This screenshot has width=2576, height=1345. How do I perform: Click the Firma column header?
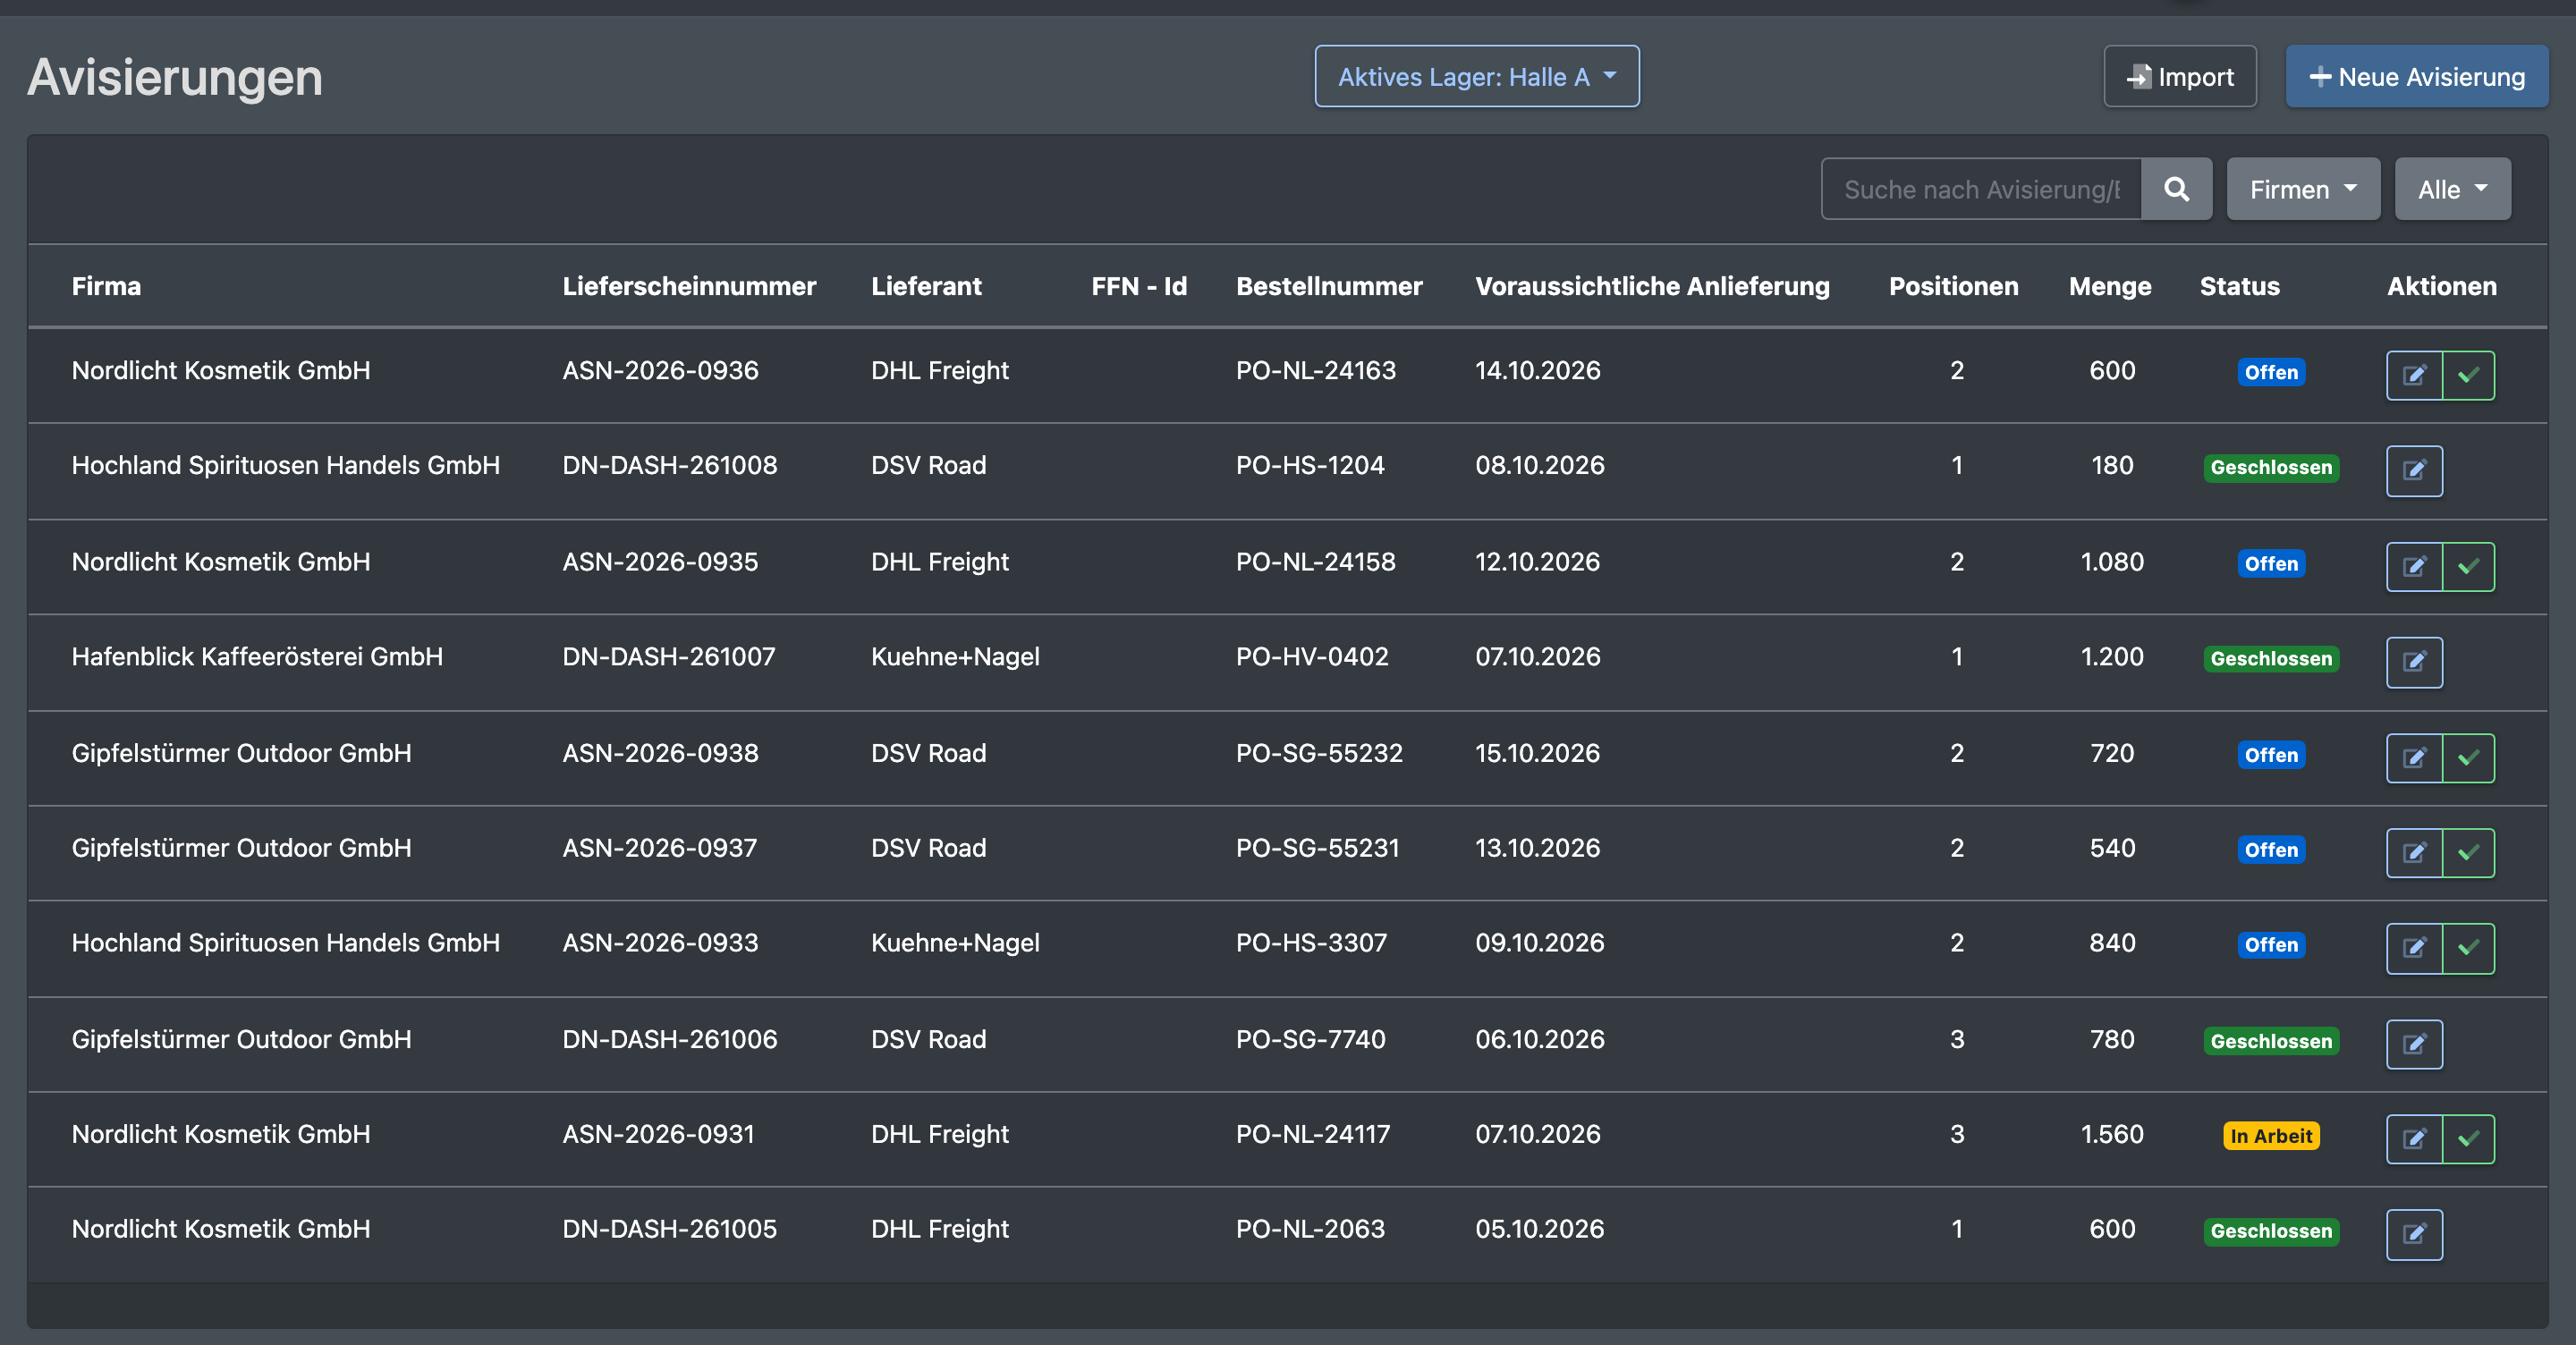106,286
